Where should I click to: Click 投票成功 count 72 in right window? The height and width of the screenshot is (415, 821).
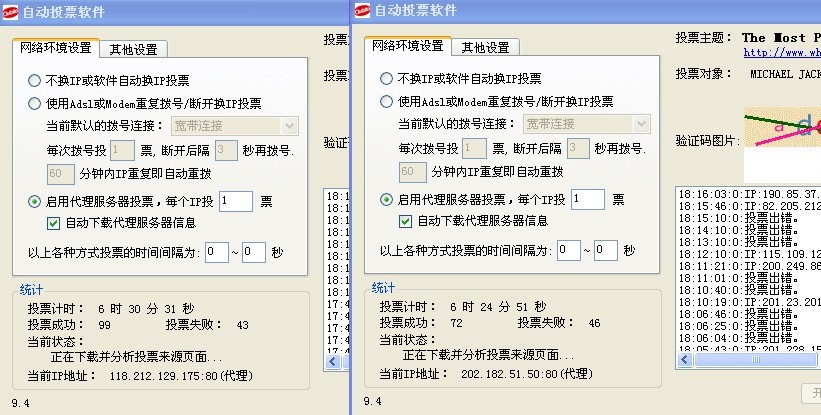456,323
